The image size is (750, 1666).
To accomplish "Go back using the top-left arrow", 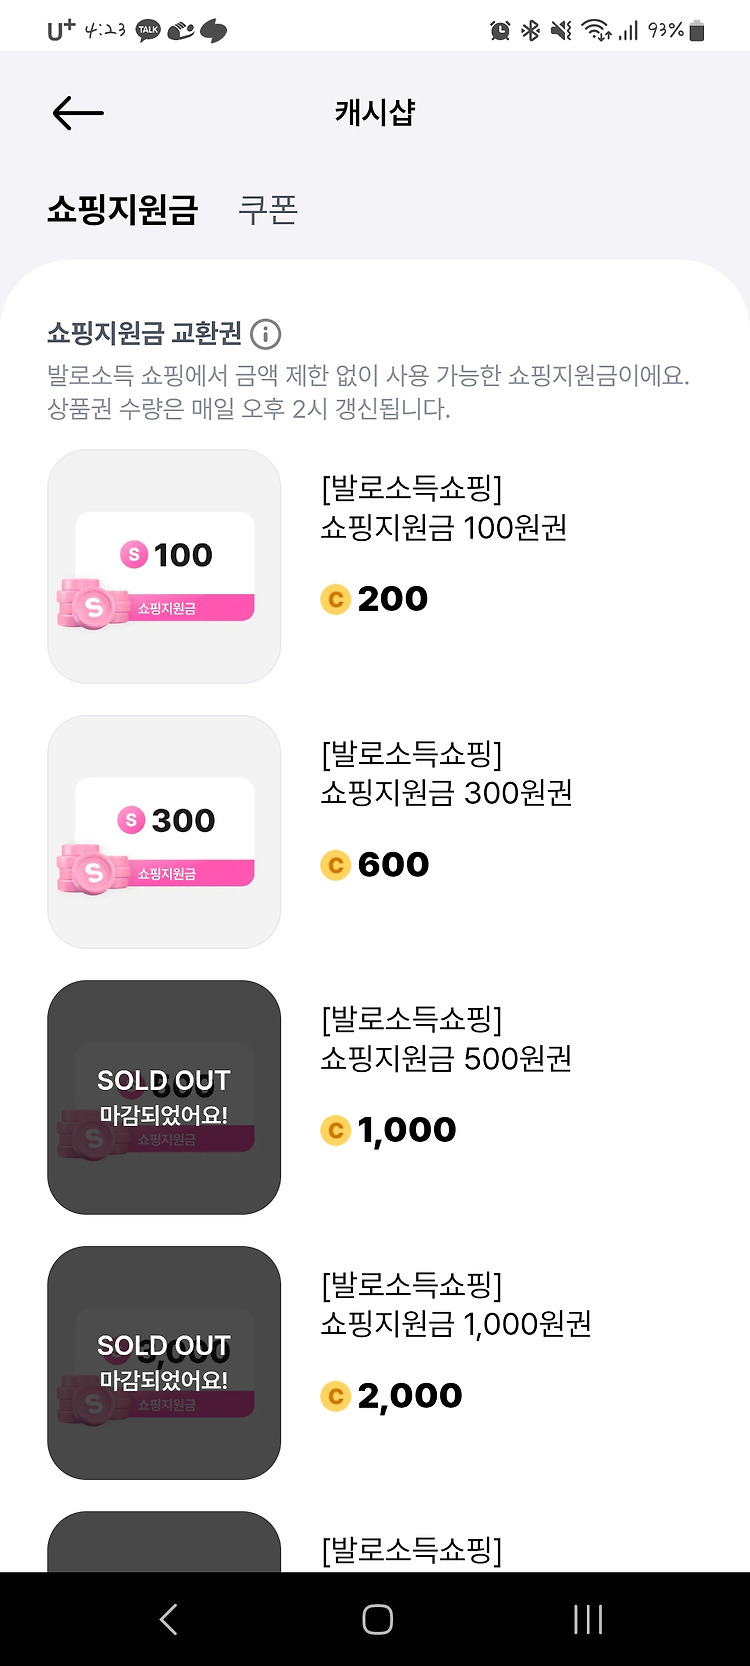I will (x=78, y=113).
